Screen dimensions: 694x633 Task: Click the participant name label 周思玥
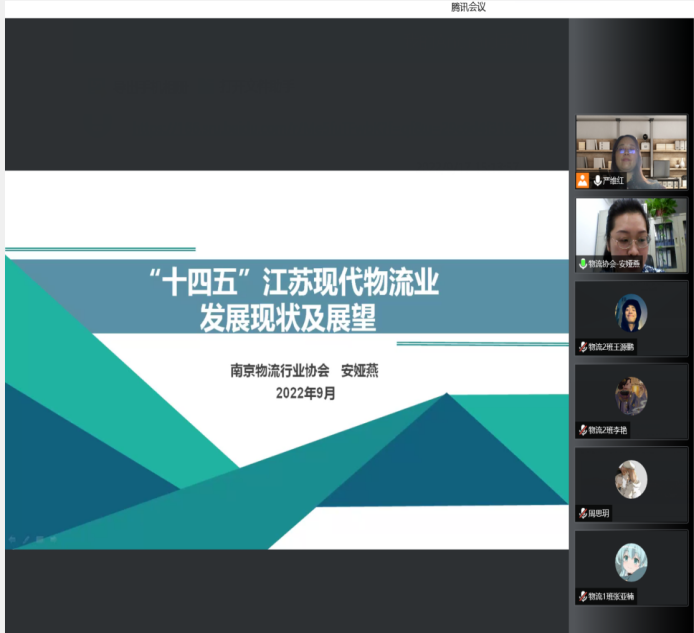(x=599, y=513)
